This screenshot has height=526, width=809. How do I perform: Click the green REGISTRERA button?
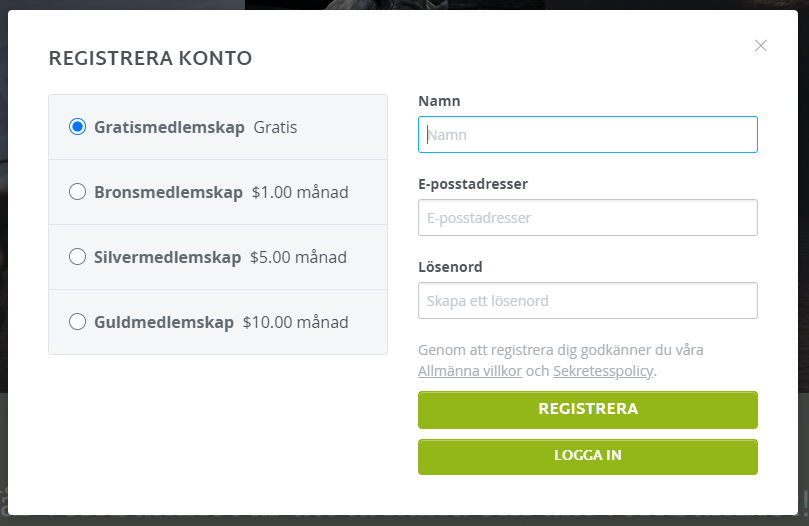coord(588,410)
